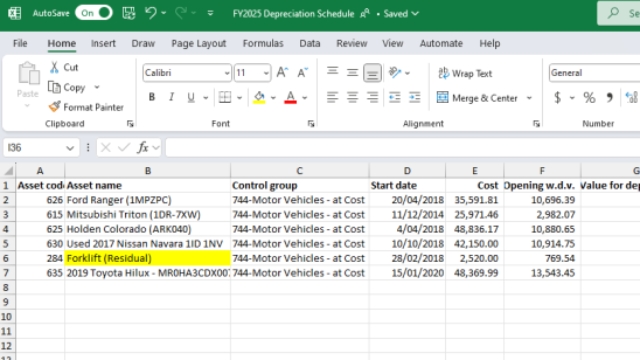Activate the Format Painter

click(x=86, y=107)
